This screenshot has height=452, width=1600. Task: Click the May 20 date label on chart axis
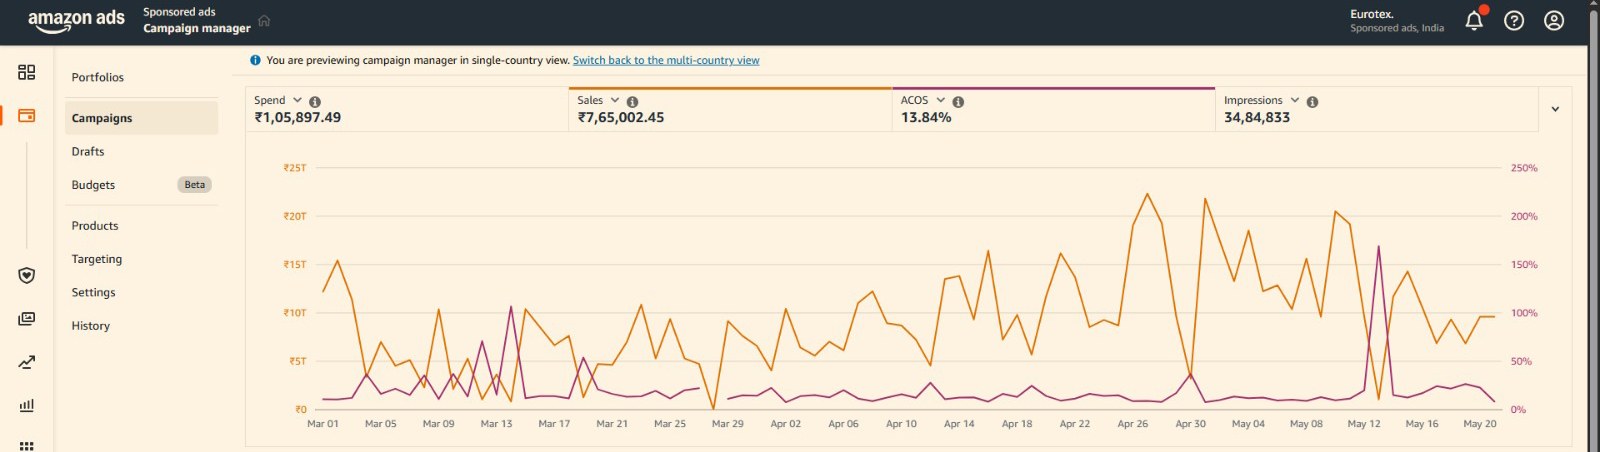point(1480,424)
